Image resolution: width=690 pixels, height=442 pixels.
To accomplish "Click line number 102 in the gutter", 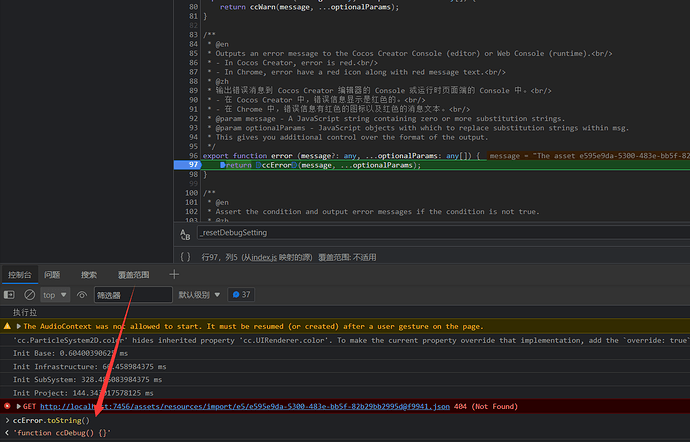I will point(191,211).
